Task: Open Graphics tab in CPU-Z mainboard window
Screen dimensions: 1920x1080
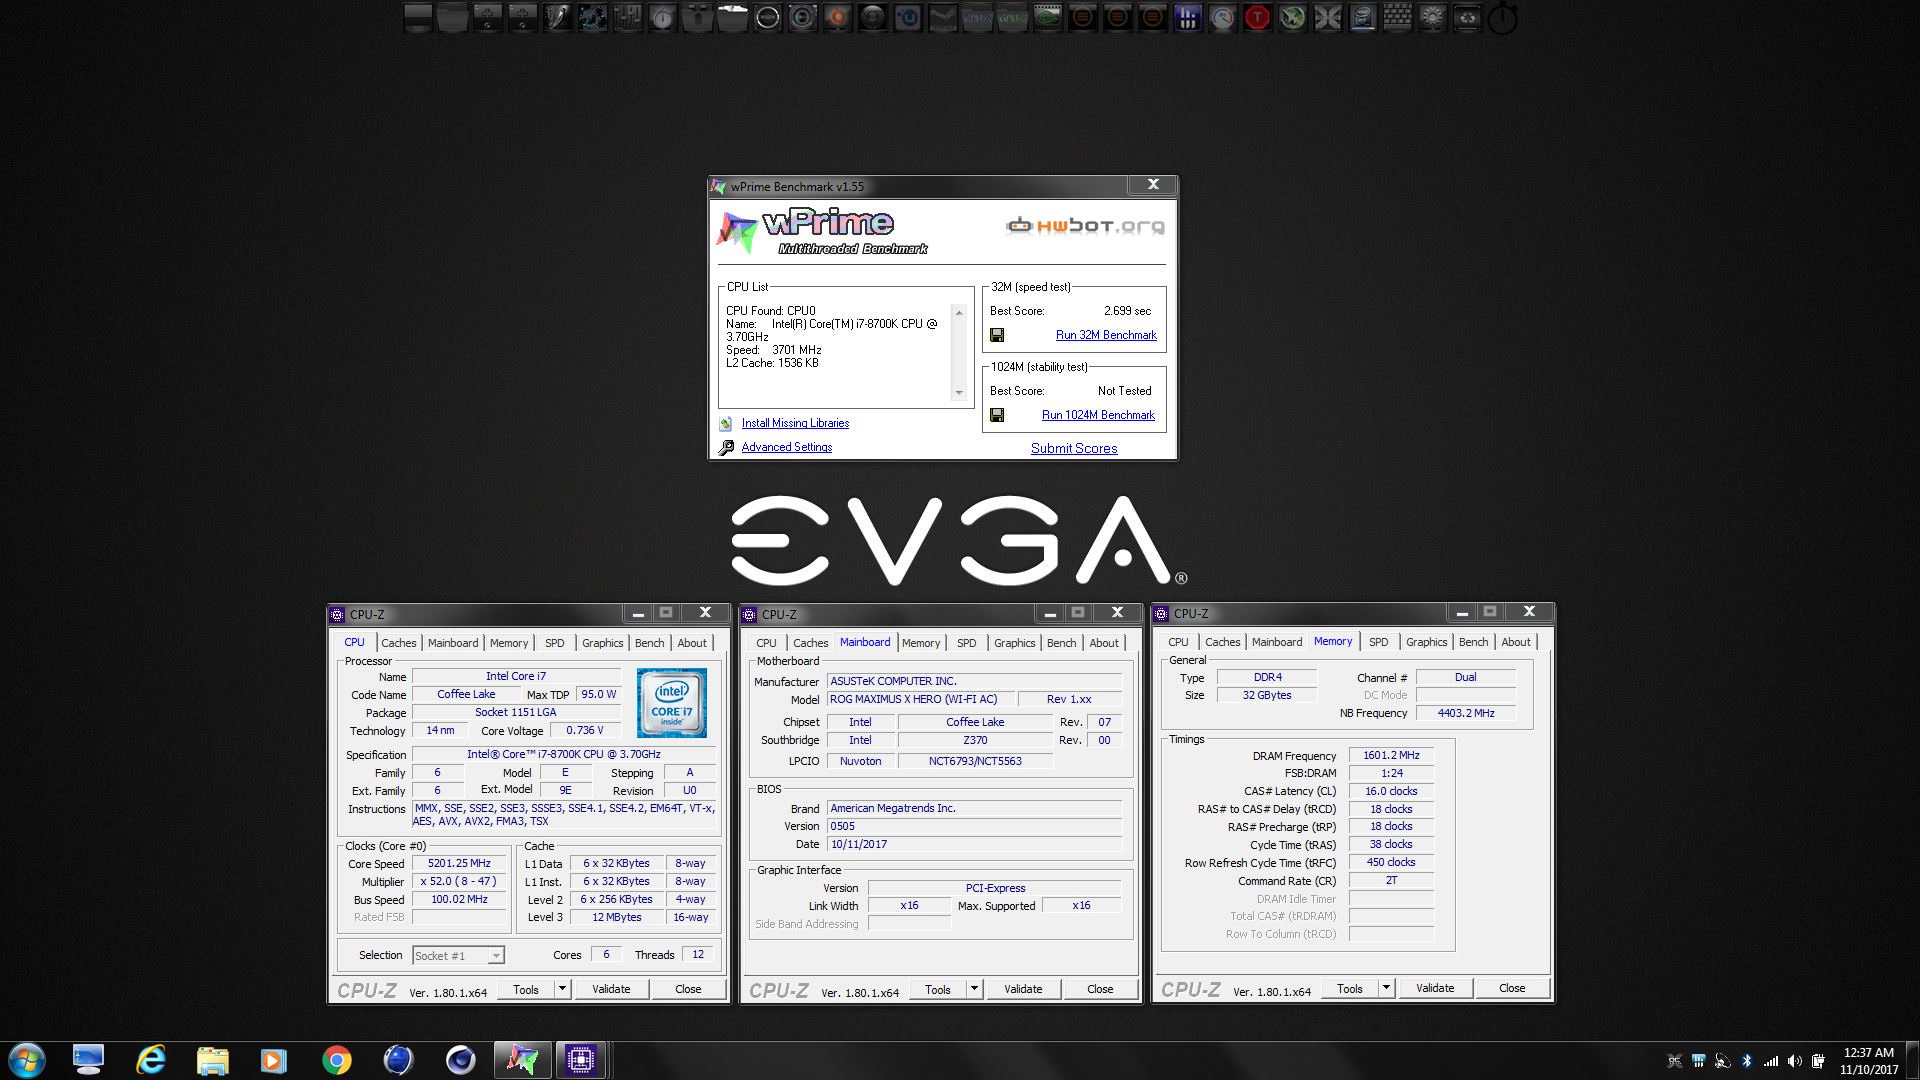Action: (x=1014, y=643)
